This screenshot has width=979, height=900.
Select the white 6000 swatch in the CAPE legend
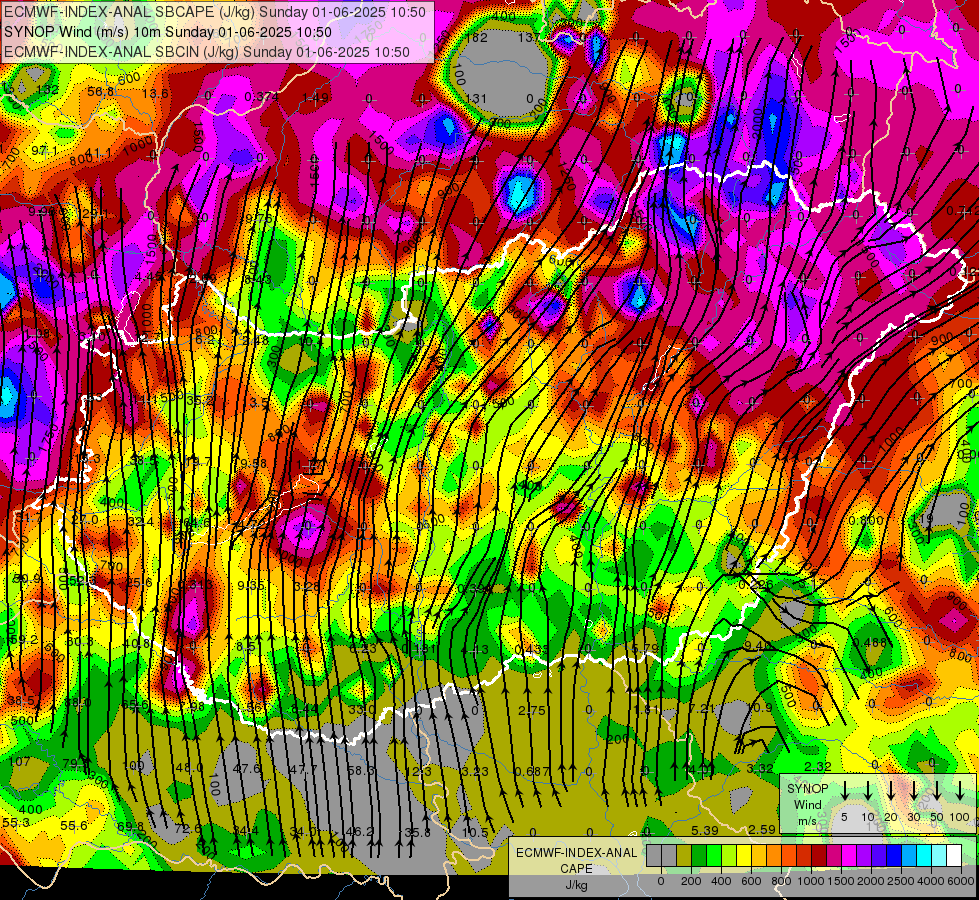tap(954, 855)
